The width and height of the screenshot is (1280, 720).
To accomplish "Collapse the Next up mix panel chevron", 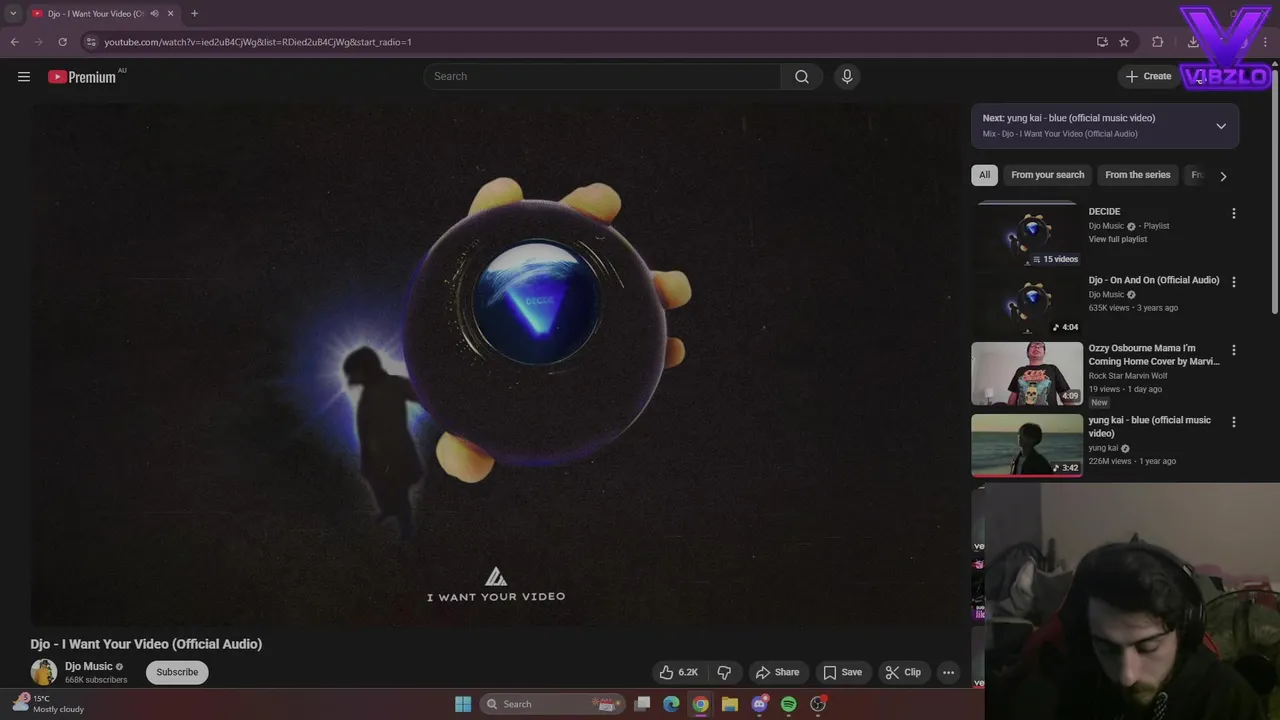I will tap(1221, 126).
